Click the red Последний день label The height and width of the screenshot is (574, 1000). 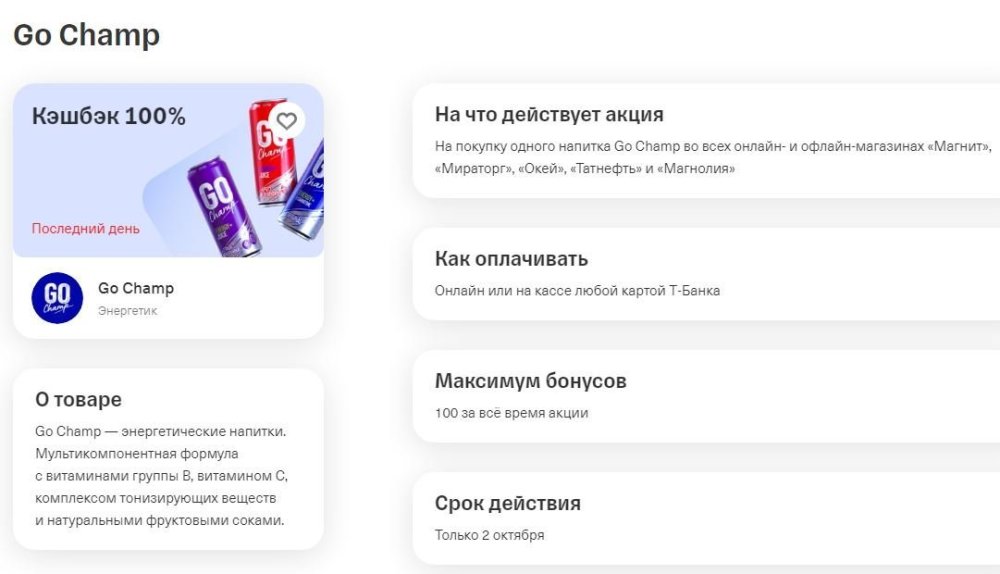coord(85,228)
